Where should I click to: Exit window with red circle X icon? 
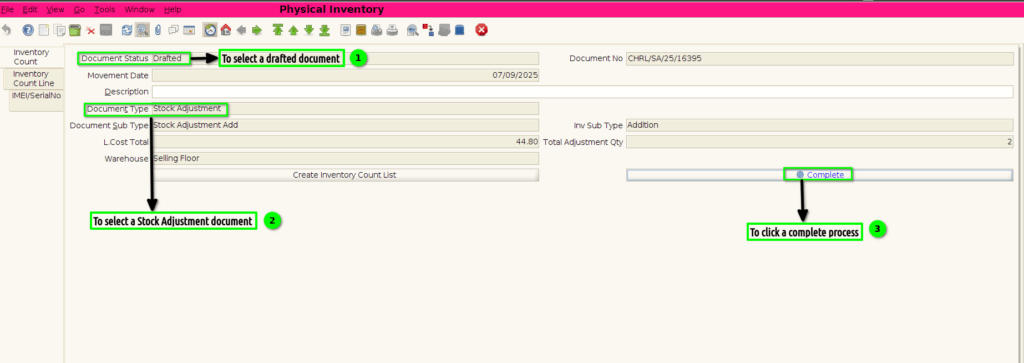(481, 30)
